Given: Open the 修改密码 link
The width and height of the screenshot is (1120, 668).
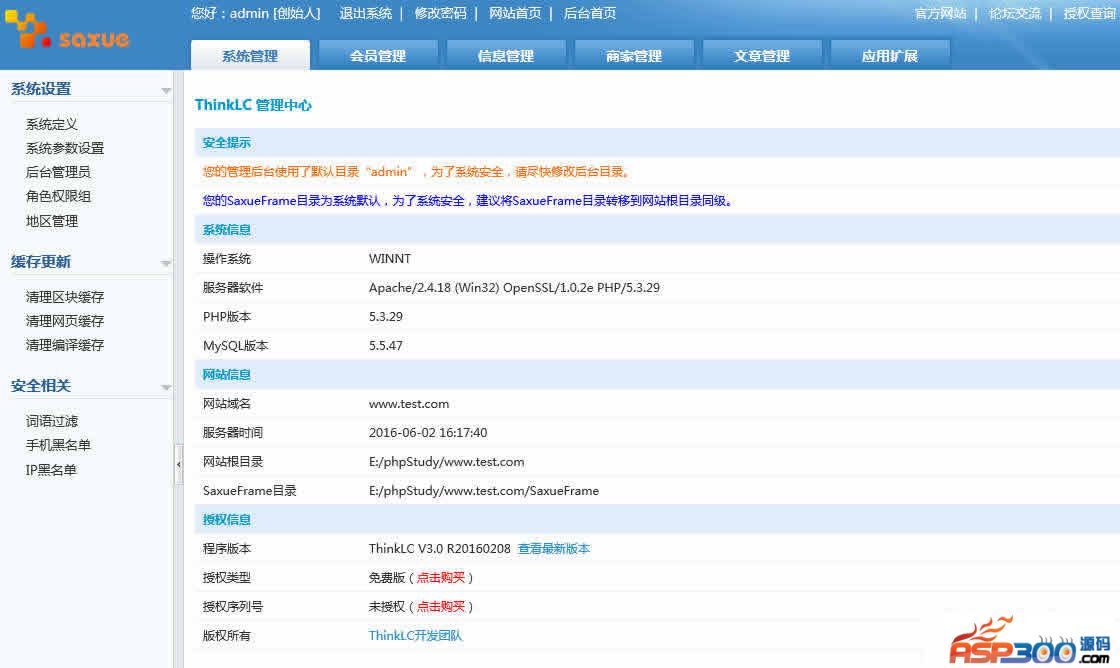Looking at the screenshot, I should click(441, 13).
